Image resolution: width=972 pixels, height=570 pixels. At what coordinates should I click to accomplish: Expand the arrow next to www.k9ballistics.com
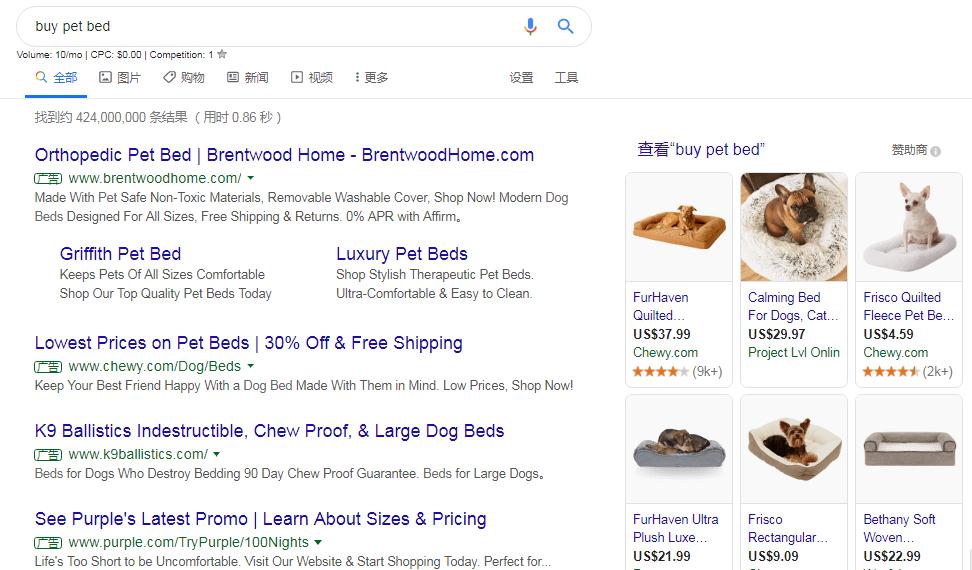tap(217, 454)
